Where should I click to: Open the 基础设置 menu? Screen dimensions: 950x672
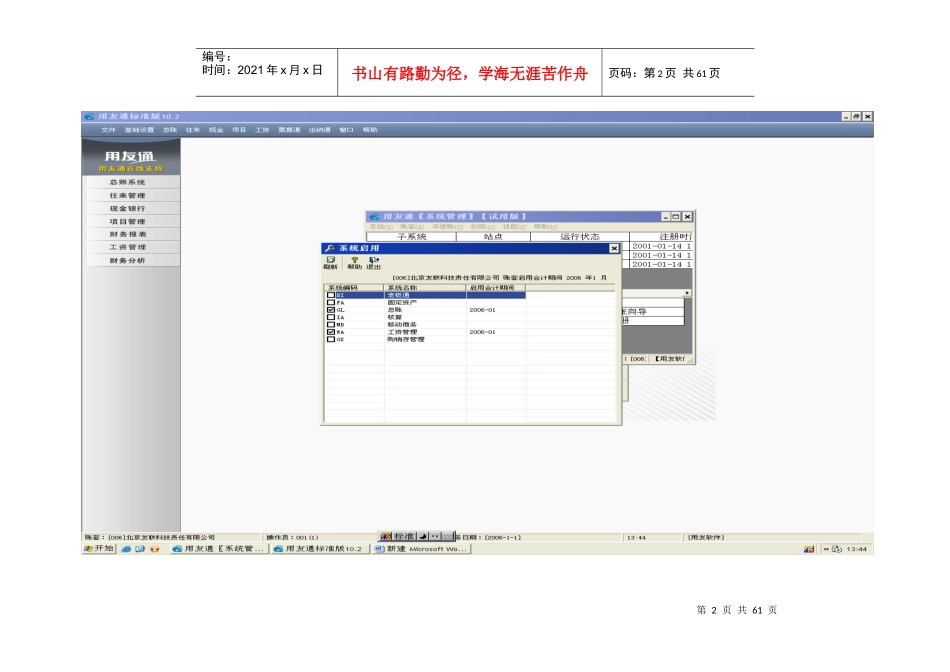point(139,130)
